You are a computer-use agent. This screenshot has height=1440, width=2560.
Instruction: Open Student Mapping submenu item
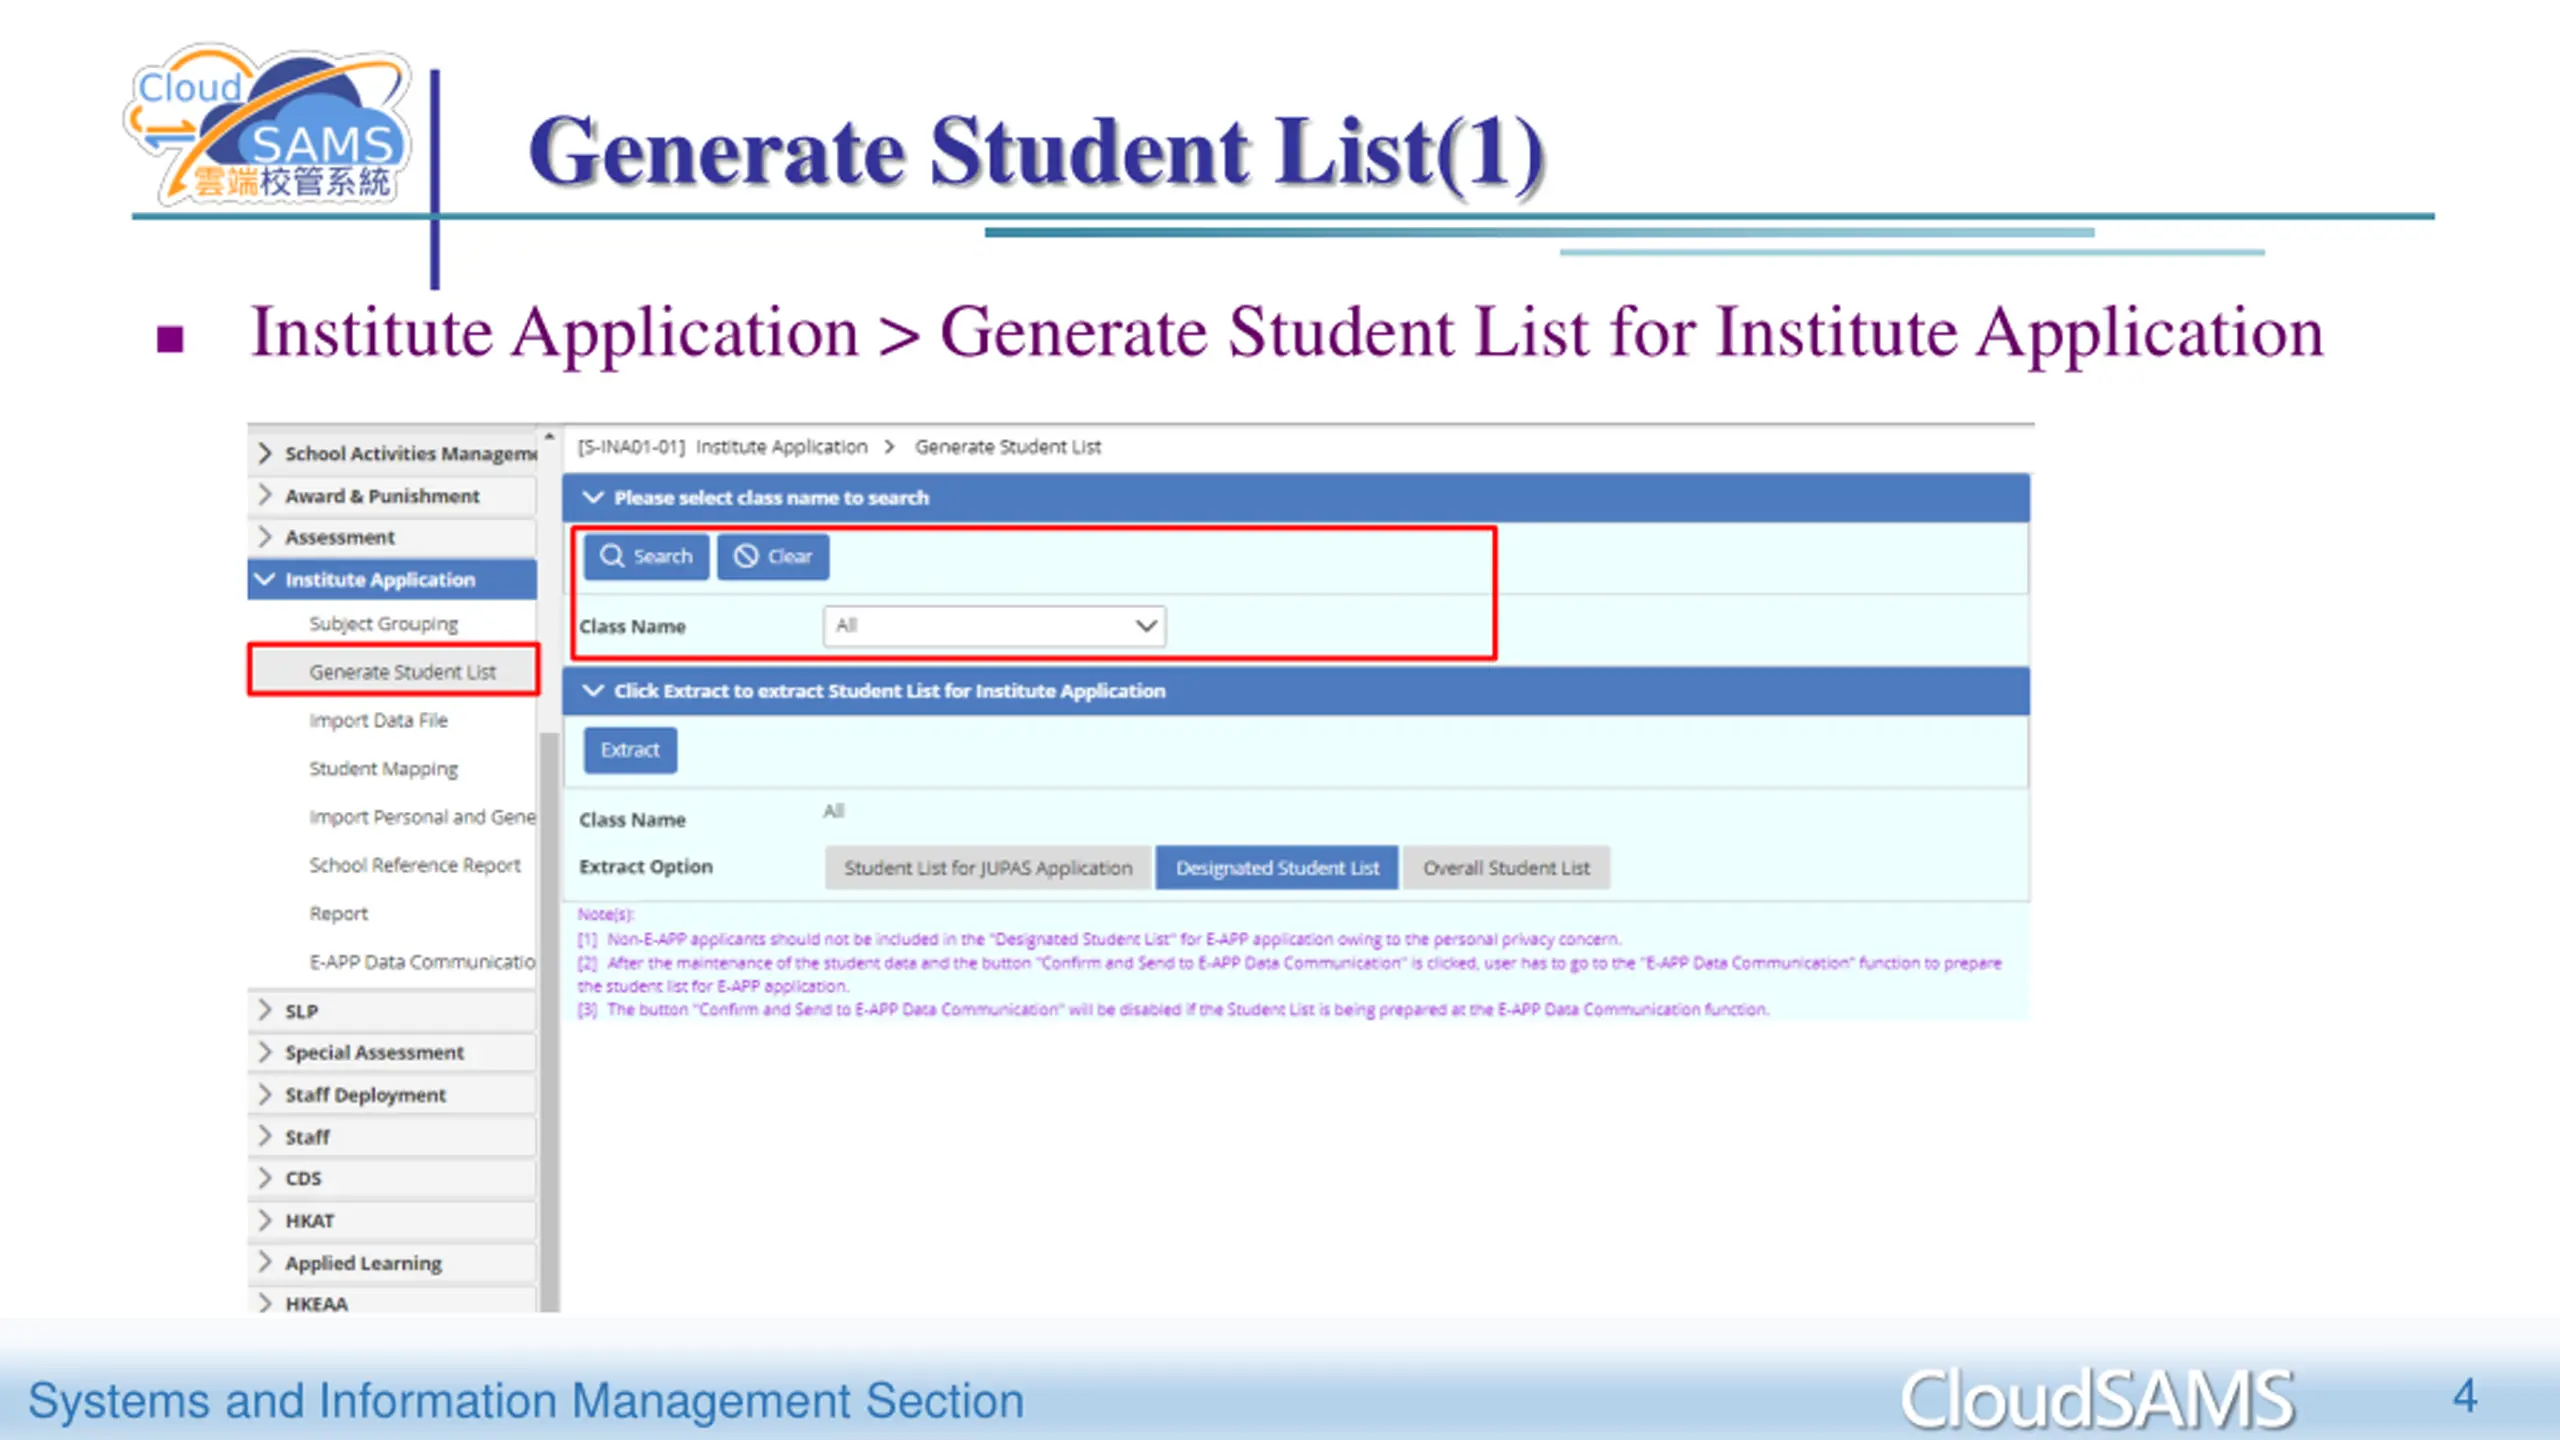(384, 768)
